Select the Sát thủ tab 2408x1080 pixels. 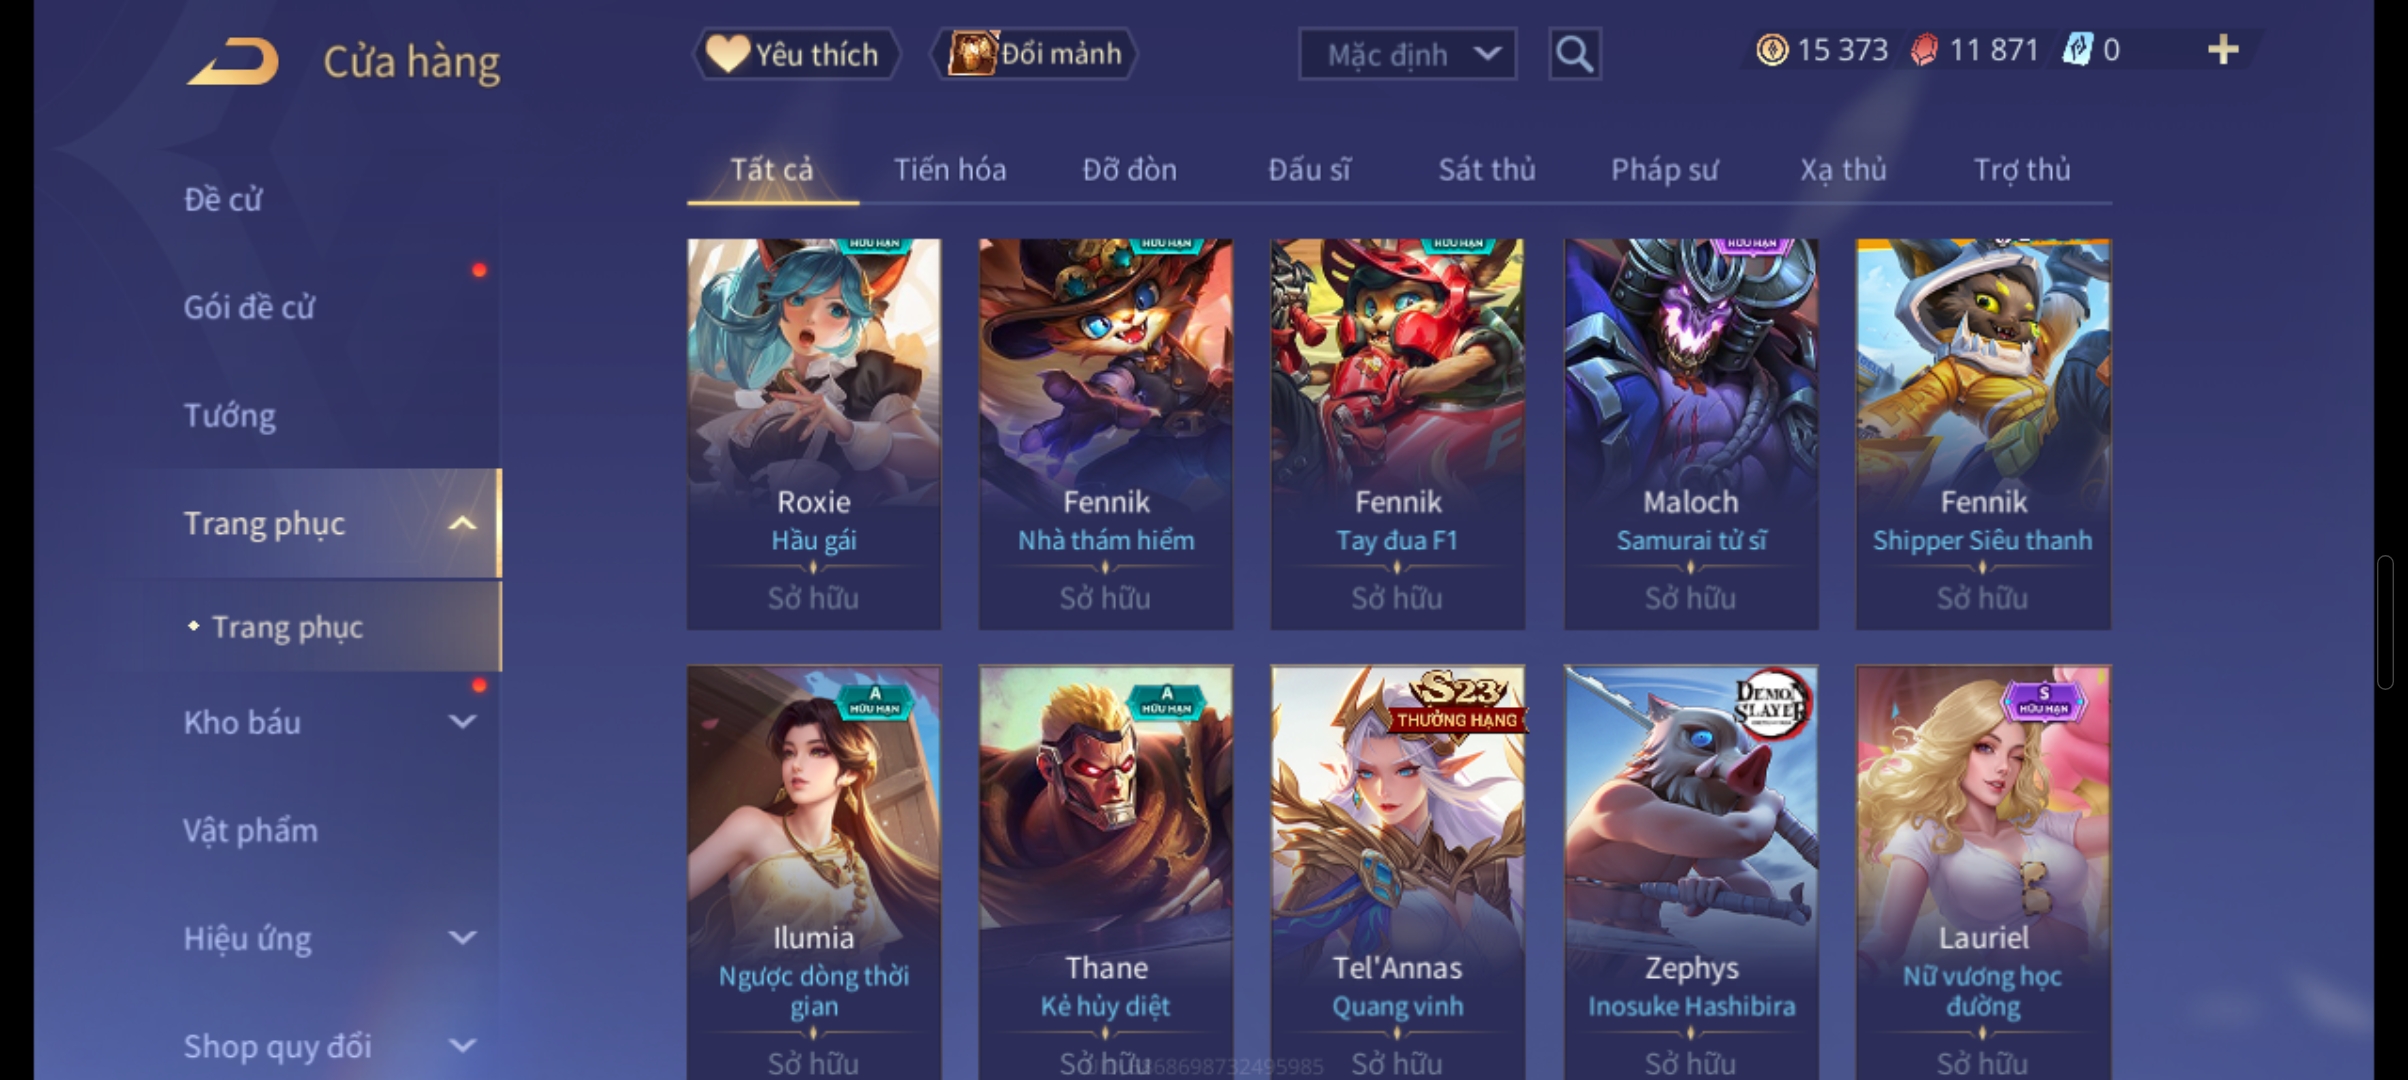1487,170
